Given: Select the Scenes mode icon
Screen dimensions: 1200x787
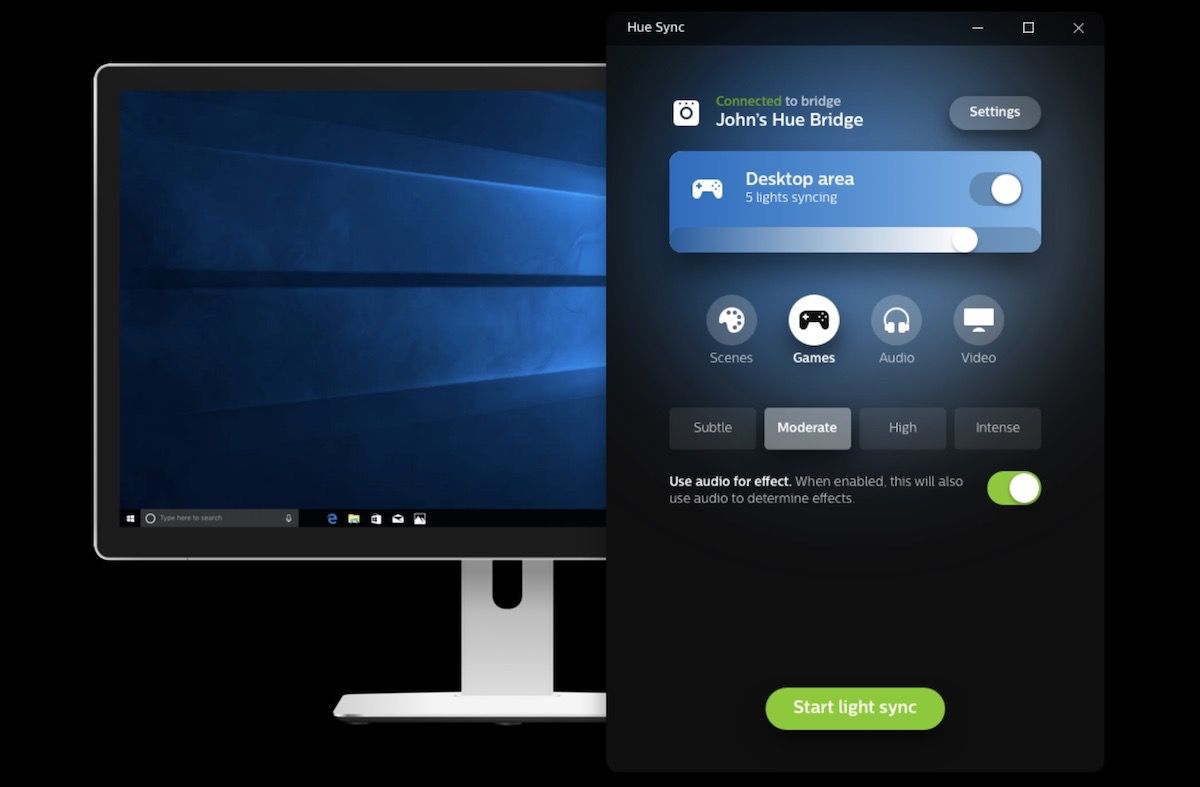Looking at the screenshot, I should 731,321.
